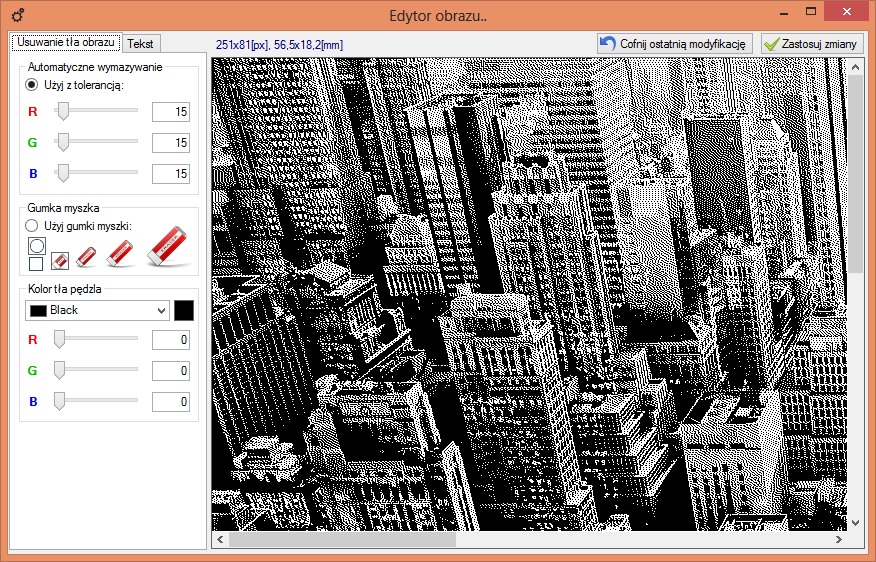Switch to the Tekst tab
This screenshot has width=876, height=562.
140,44
